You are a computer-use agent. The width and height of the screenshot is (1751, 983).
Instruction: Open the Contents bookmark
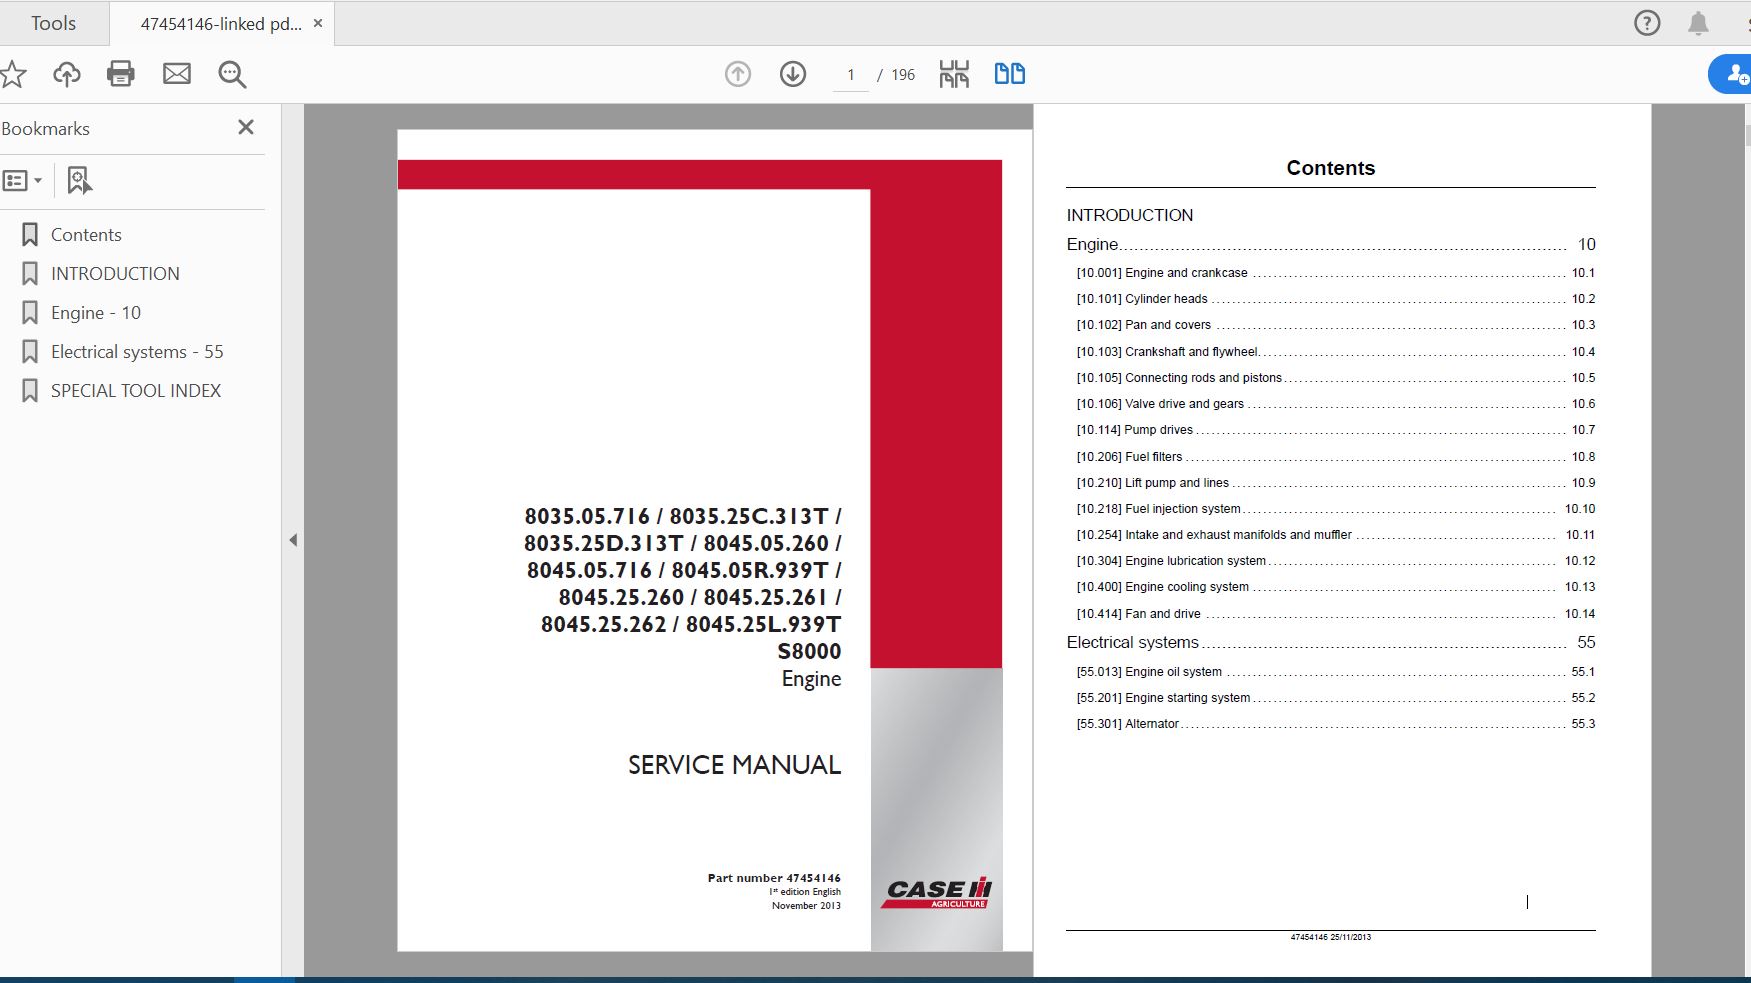pyautogui.click(x=86, y=235)
